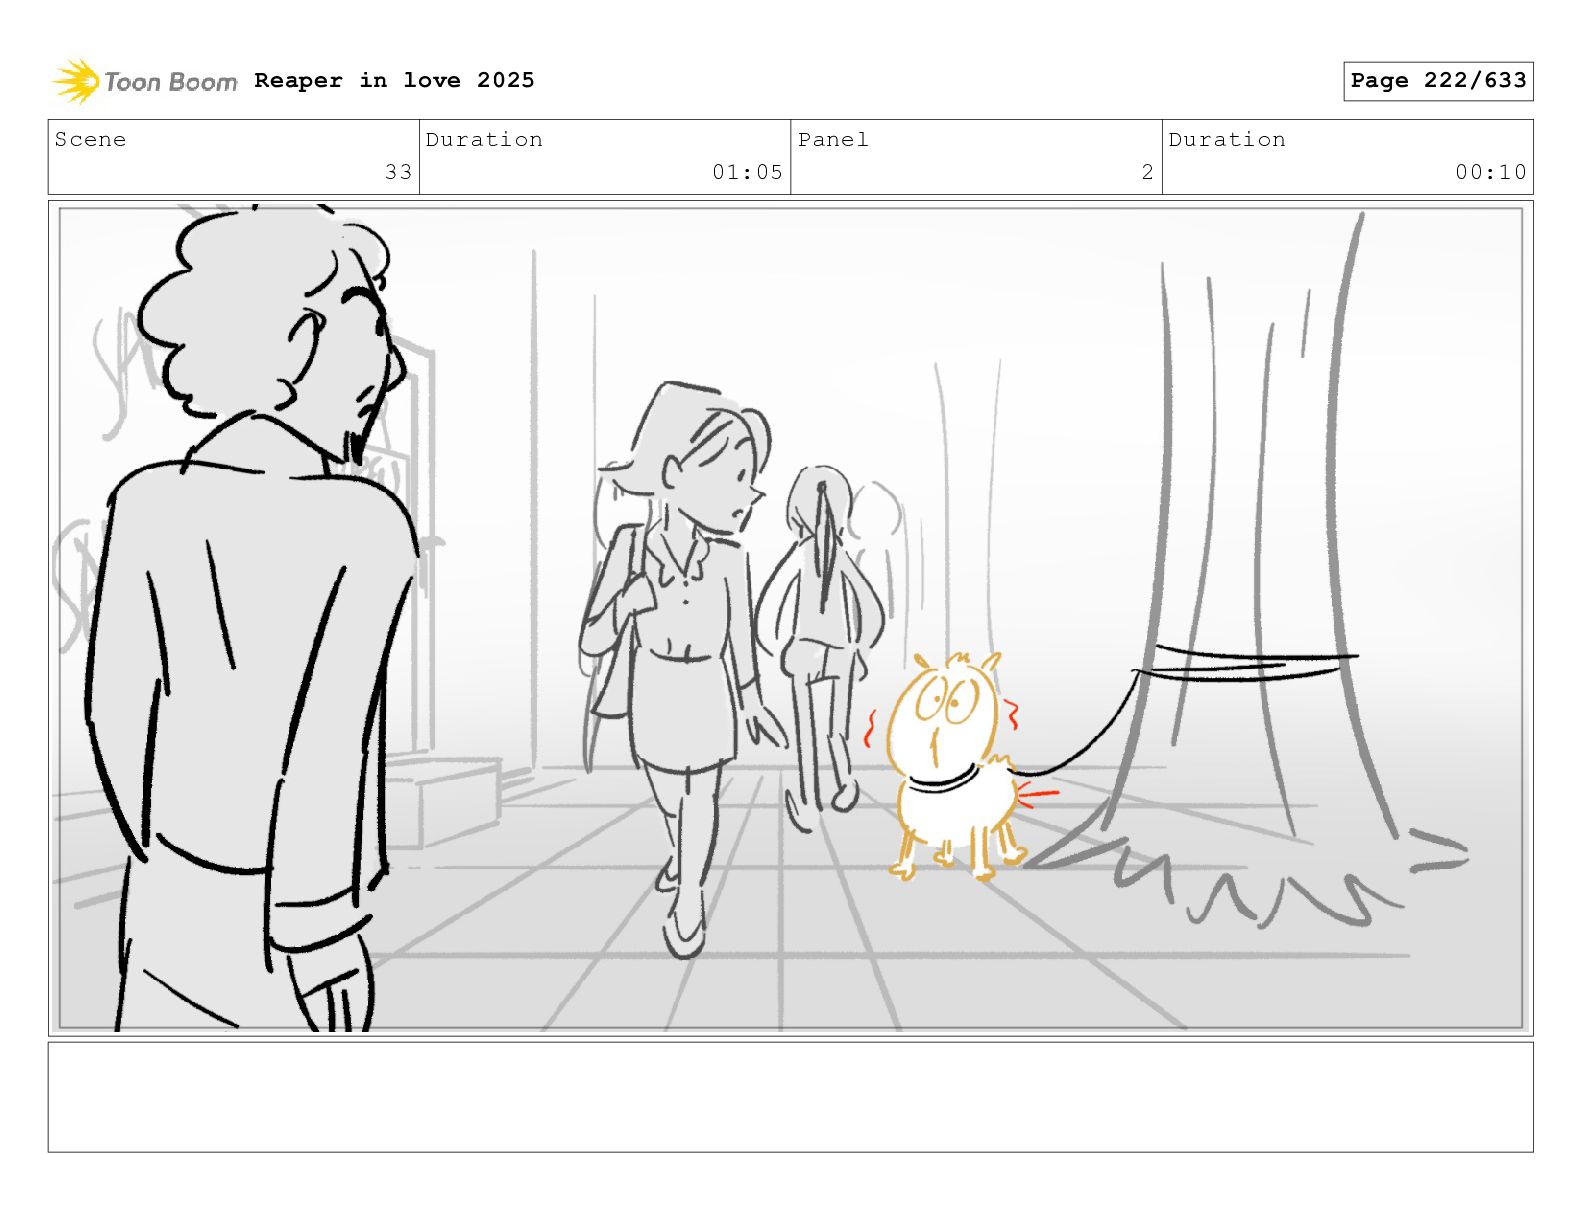Select the title 'Reaper in love 2025'

tap(394, 80)
